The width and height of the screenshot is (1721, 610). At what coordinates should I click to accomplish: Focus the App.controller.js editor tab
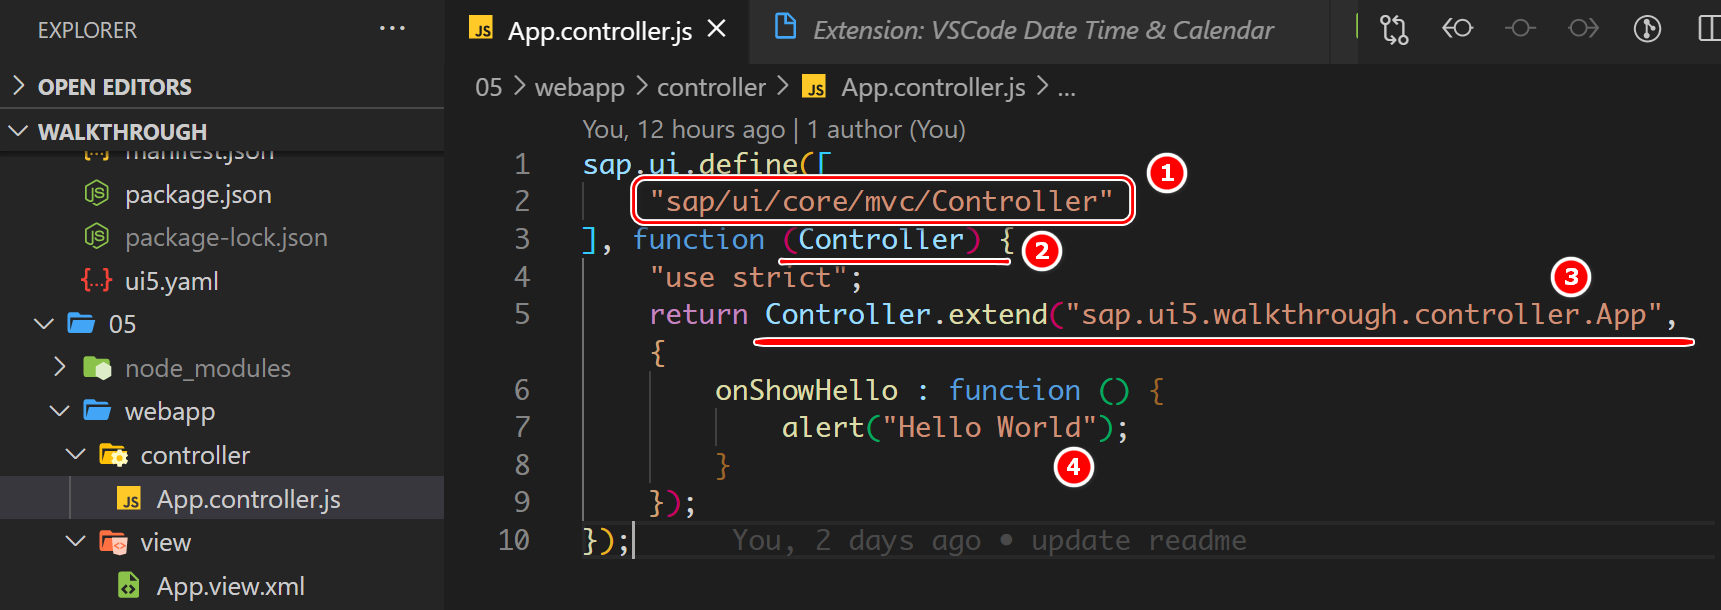pyautogui.click(x=596, y=30)
